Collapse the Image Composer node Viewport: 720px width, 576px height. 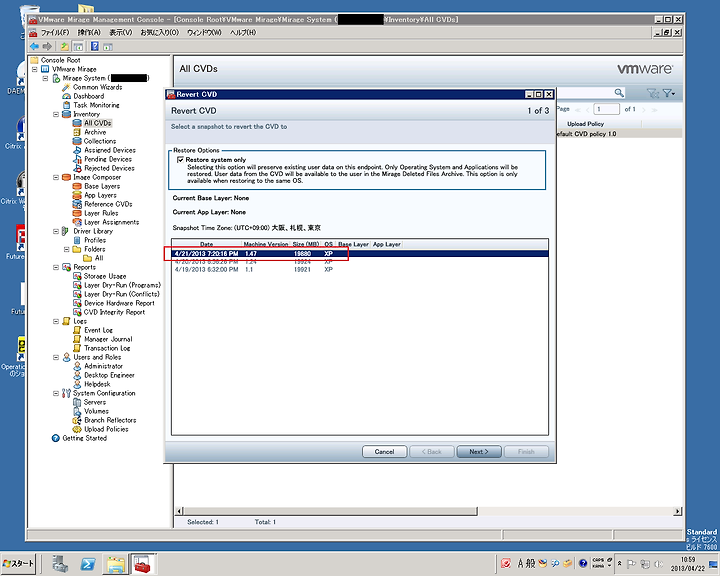click(x=56, y=177)
